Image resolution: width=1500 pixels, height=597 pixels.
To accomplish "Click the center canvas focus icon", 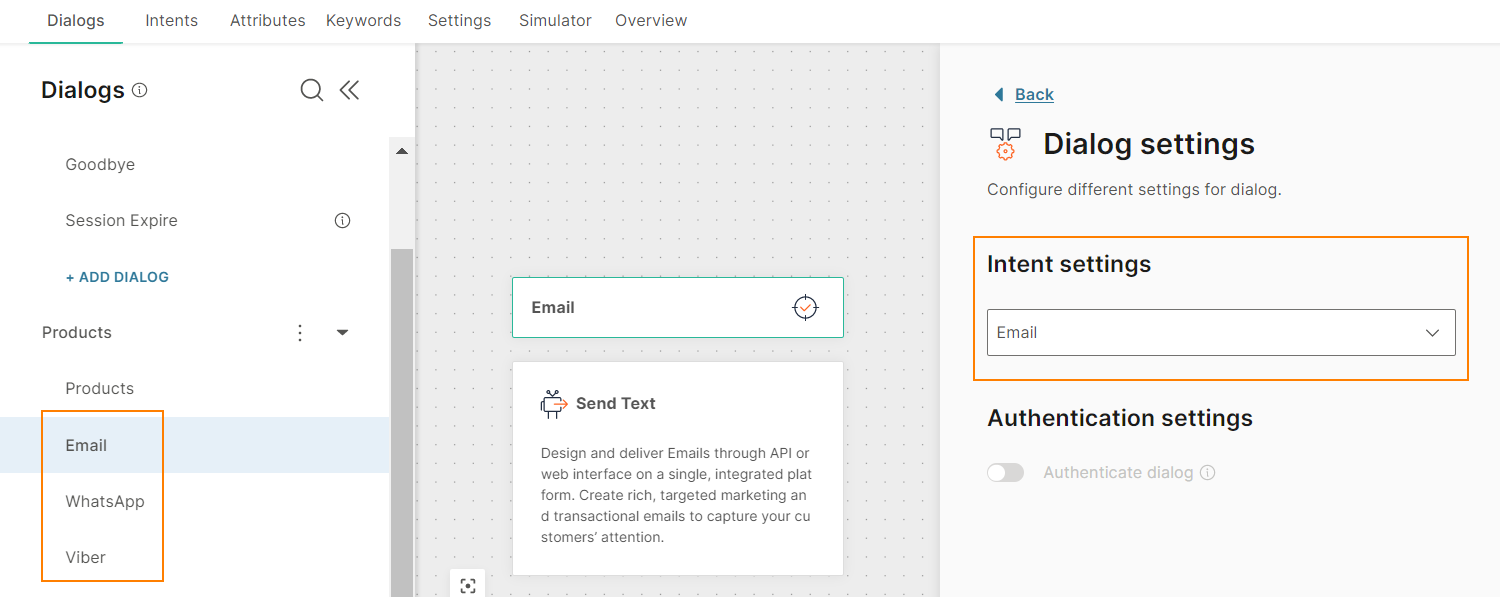I will (x=468, y=586).
